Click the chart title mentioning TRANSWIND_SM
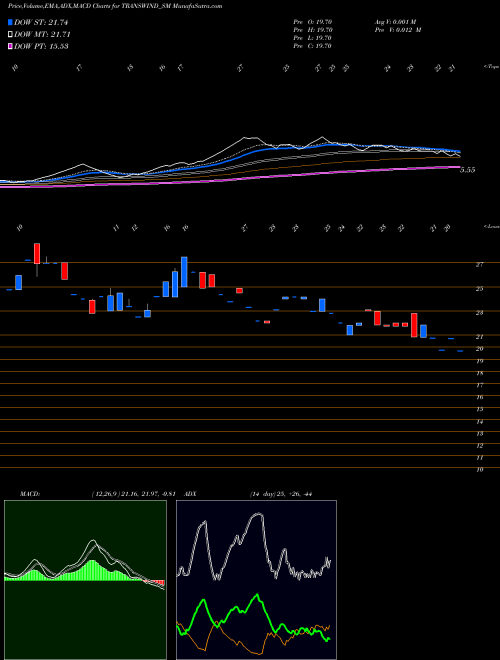 115,6
